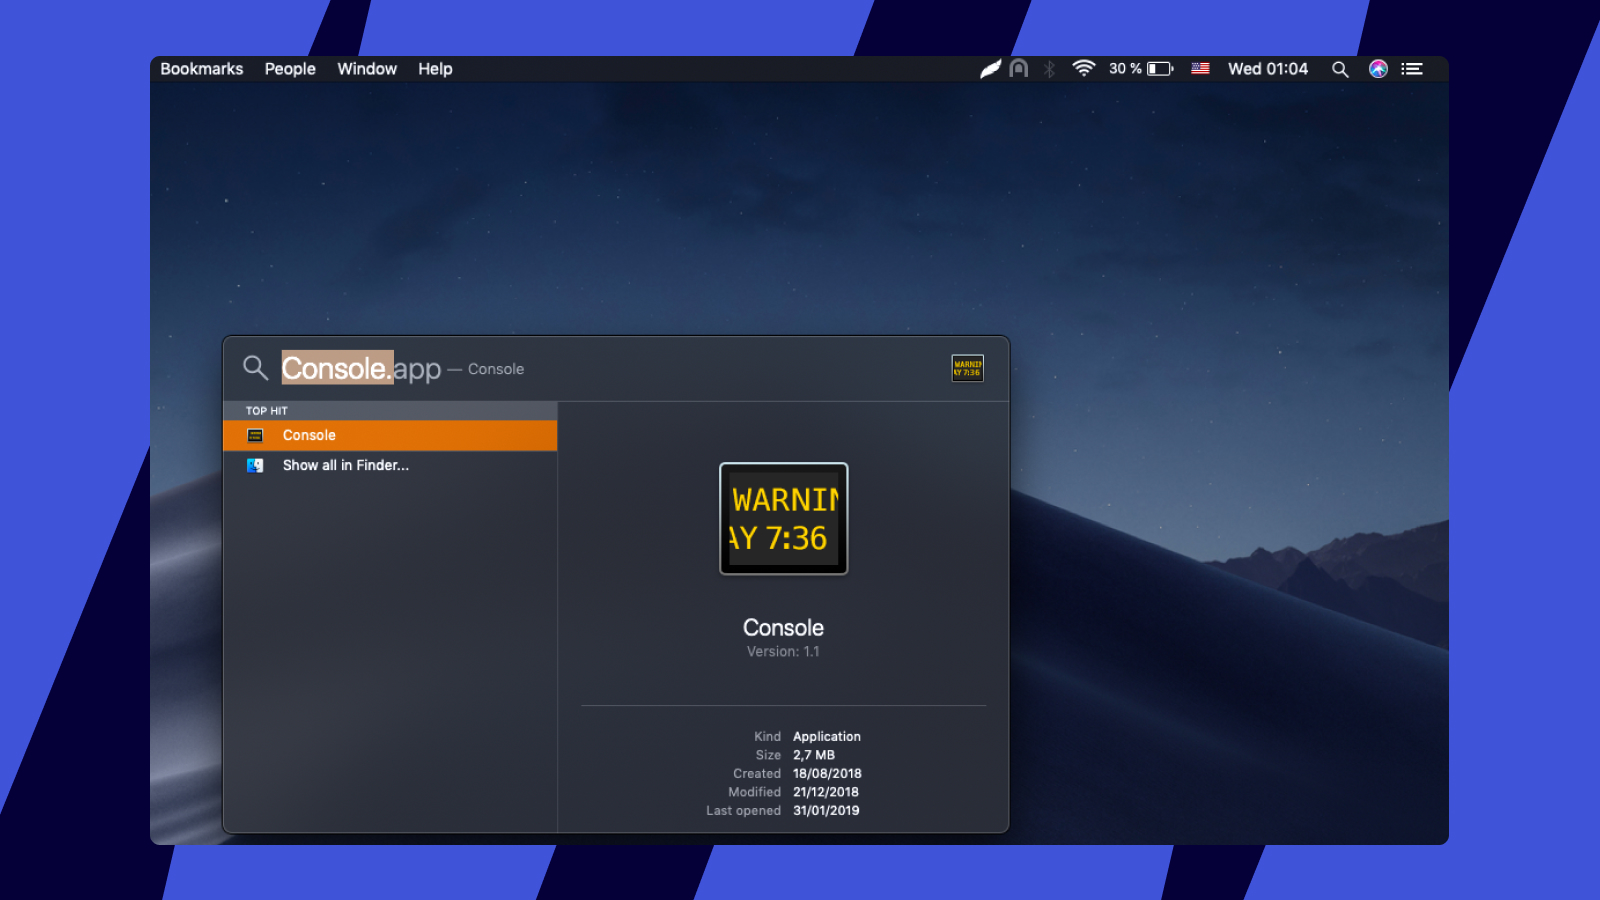Click the Version: 1.1 text

(x=783, y=651)
